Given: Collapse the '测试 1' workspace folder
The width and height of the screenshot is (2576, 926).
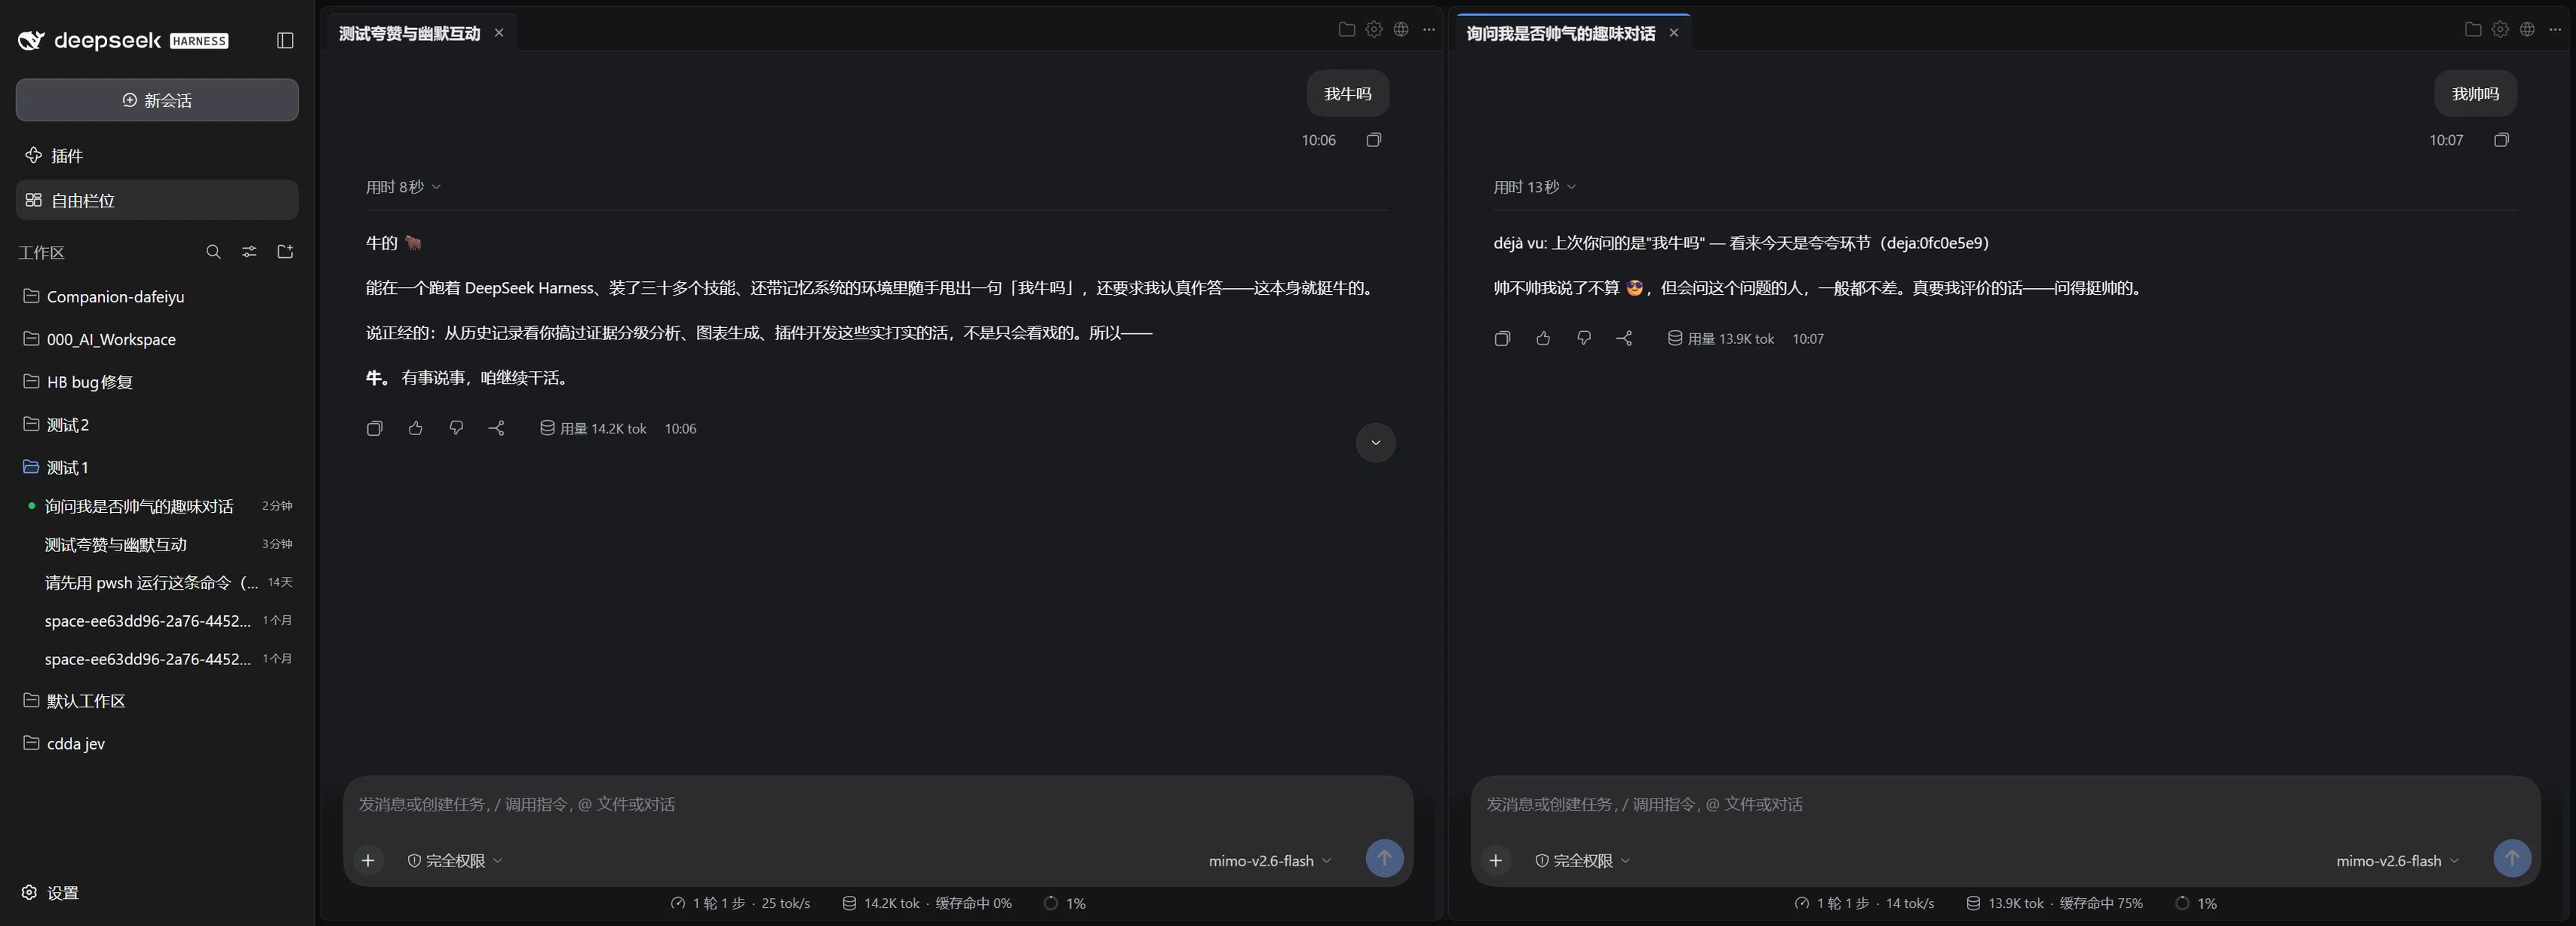Looking at the screenshot, I should [157, 467].
